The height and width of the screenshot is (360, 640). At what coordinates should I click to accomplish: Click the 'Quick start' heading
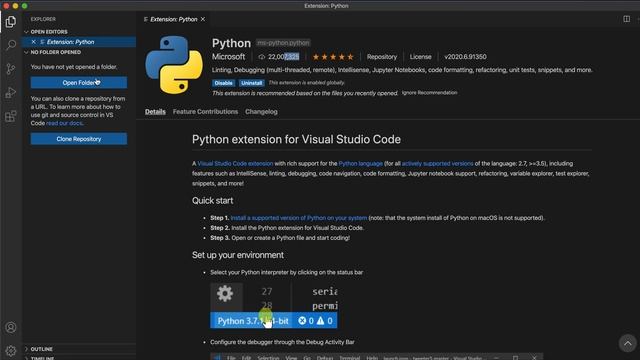(x=212, y=200)
